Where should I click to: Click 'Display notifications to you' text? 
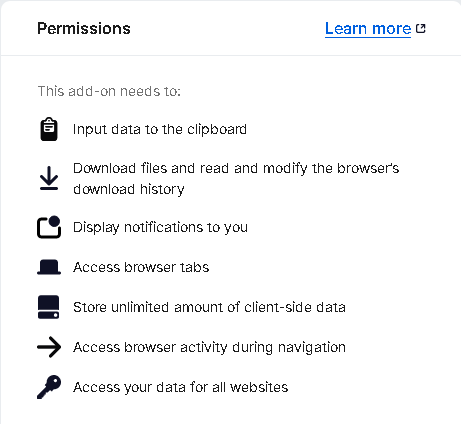click(160, 227)
